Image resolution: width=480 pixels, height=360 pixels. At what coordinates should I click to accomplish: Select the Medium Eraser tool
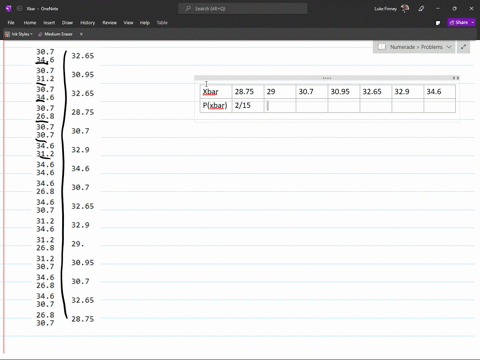pos(55,34)
